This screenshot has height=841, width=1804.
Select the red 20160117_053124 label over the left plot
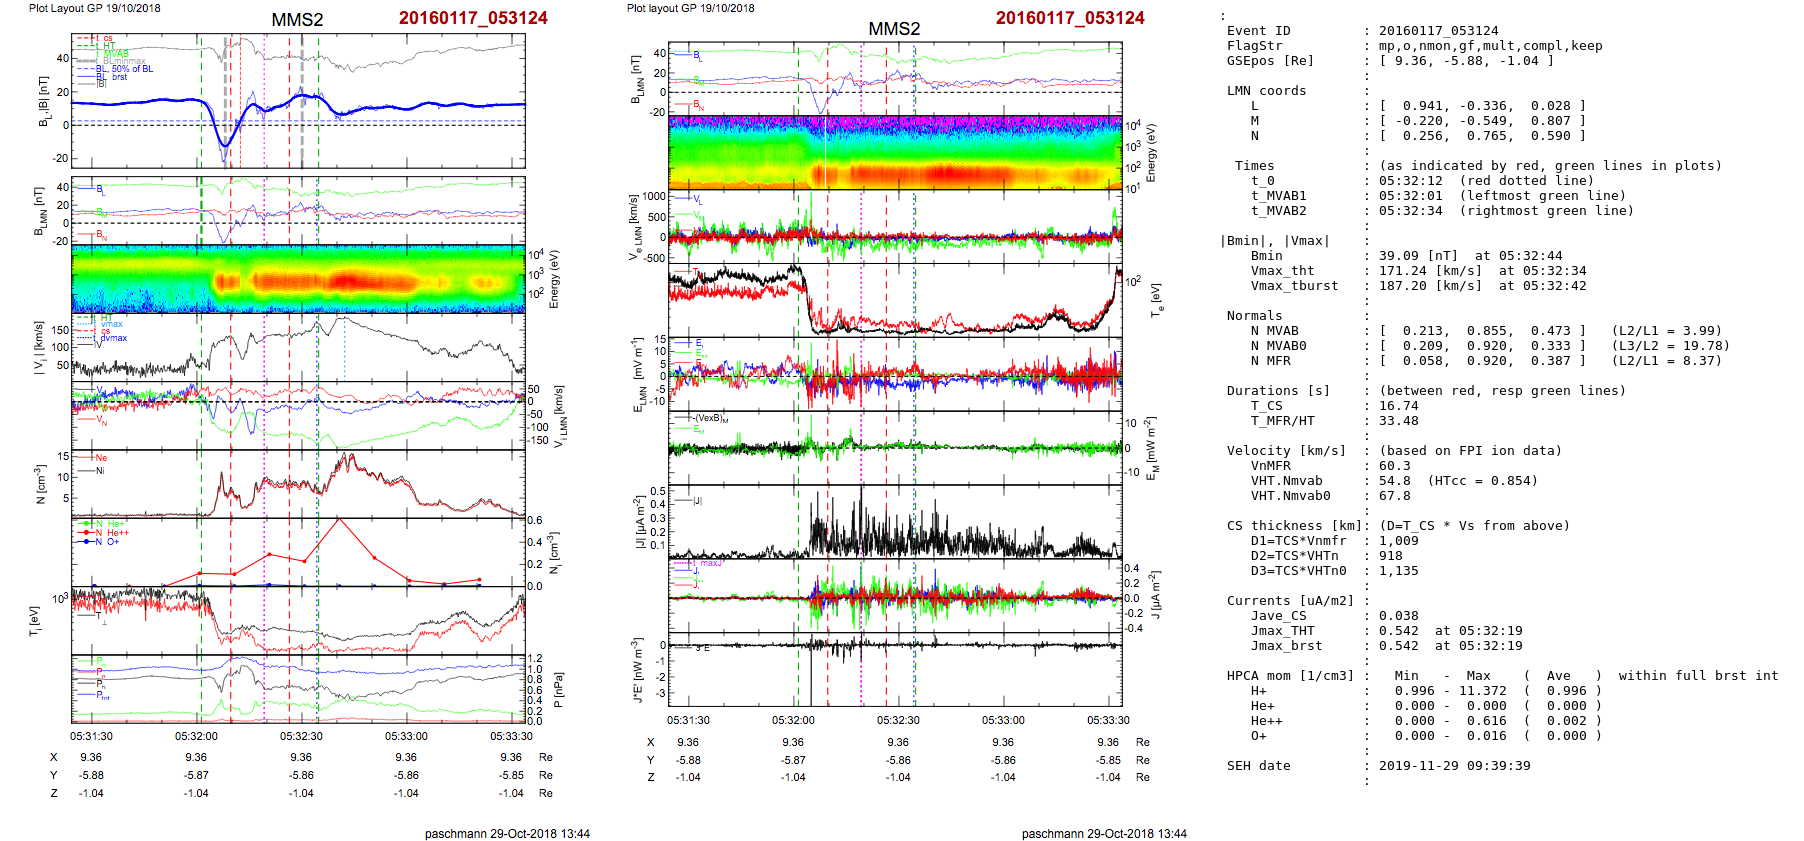point(473,18)
